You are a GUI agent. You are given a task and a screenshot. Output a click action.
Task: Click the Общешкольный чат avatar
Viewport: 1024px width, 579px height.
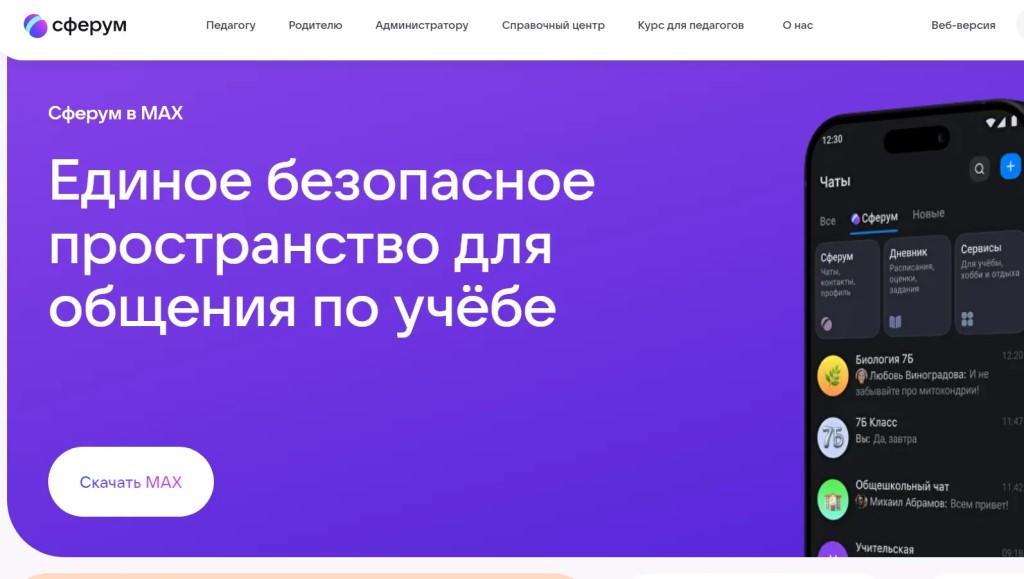(833, 499)
